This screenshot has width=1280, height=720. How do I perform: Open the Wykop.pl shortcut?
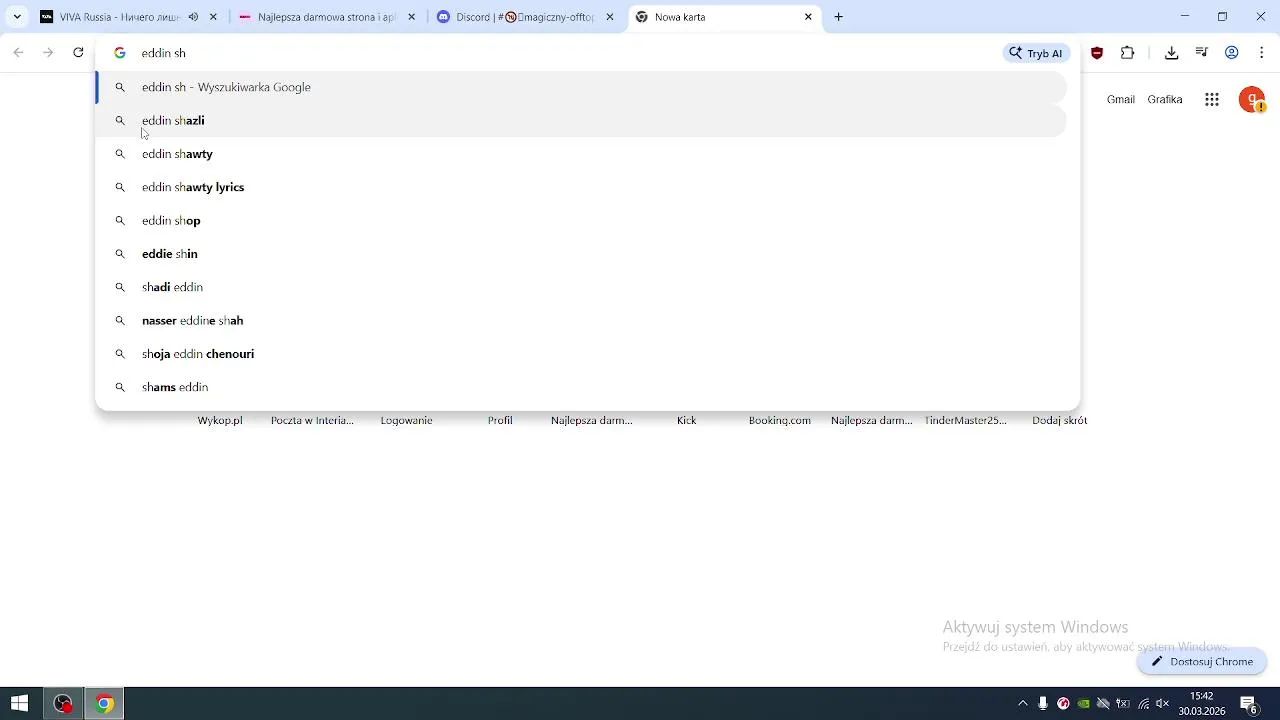click(220, 421)
